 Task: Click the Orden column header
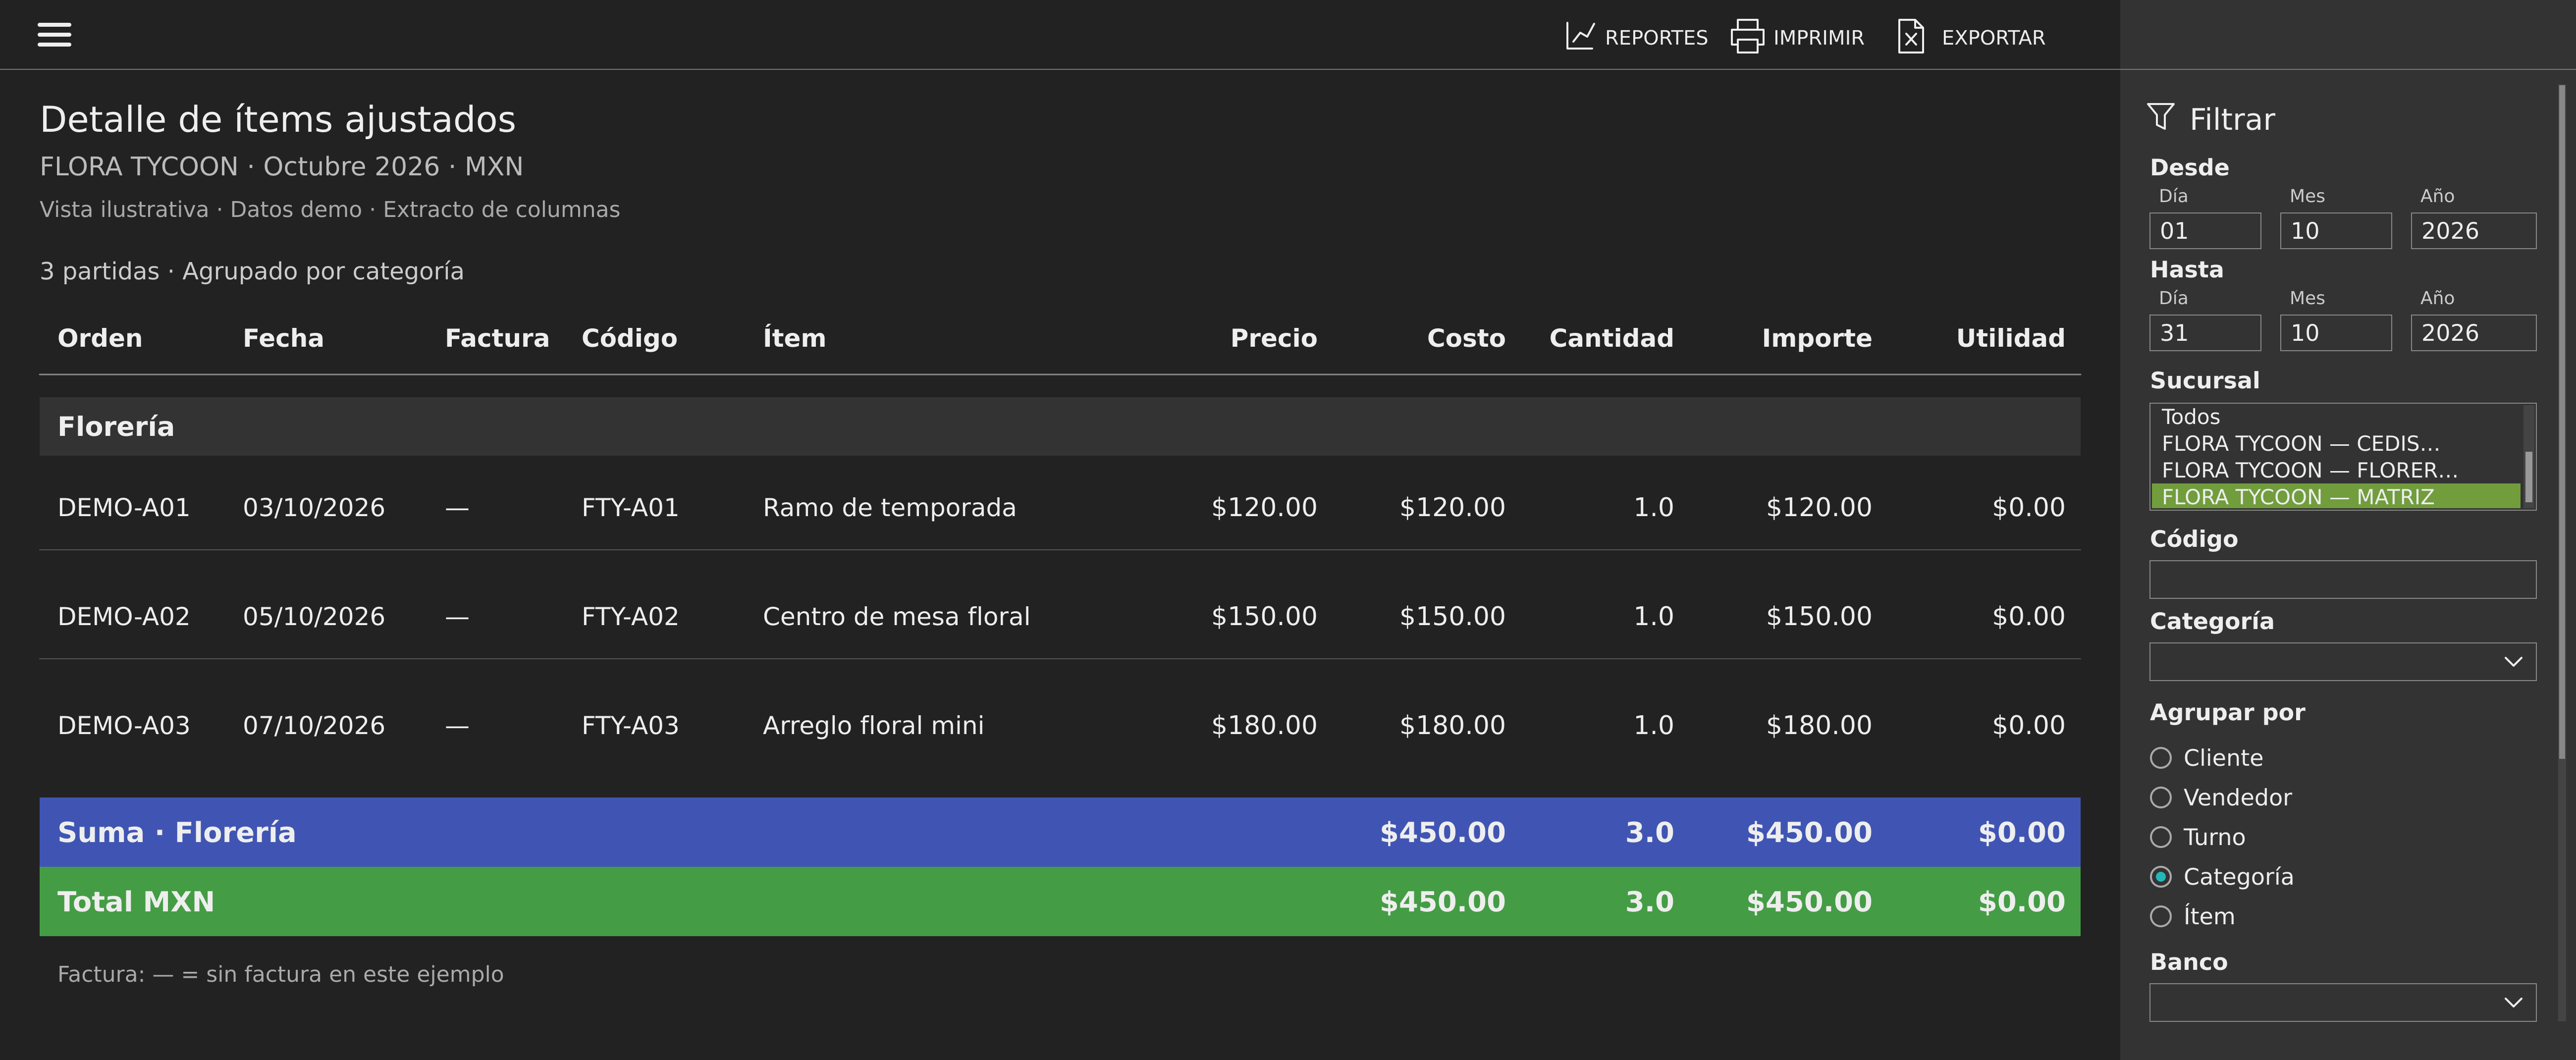coord(100,338)
